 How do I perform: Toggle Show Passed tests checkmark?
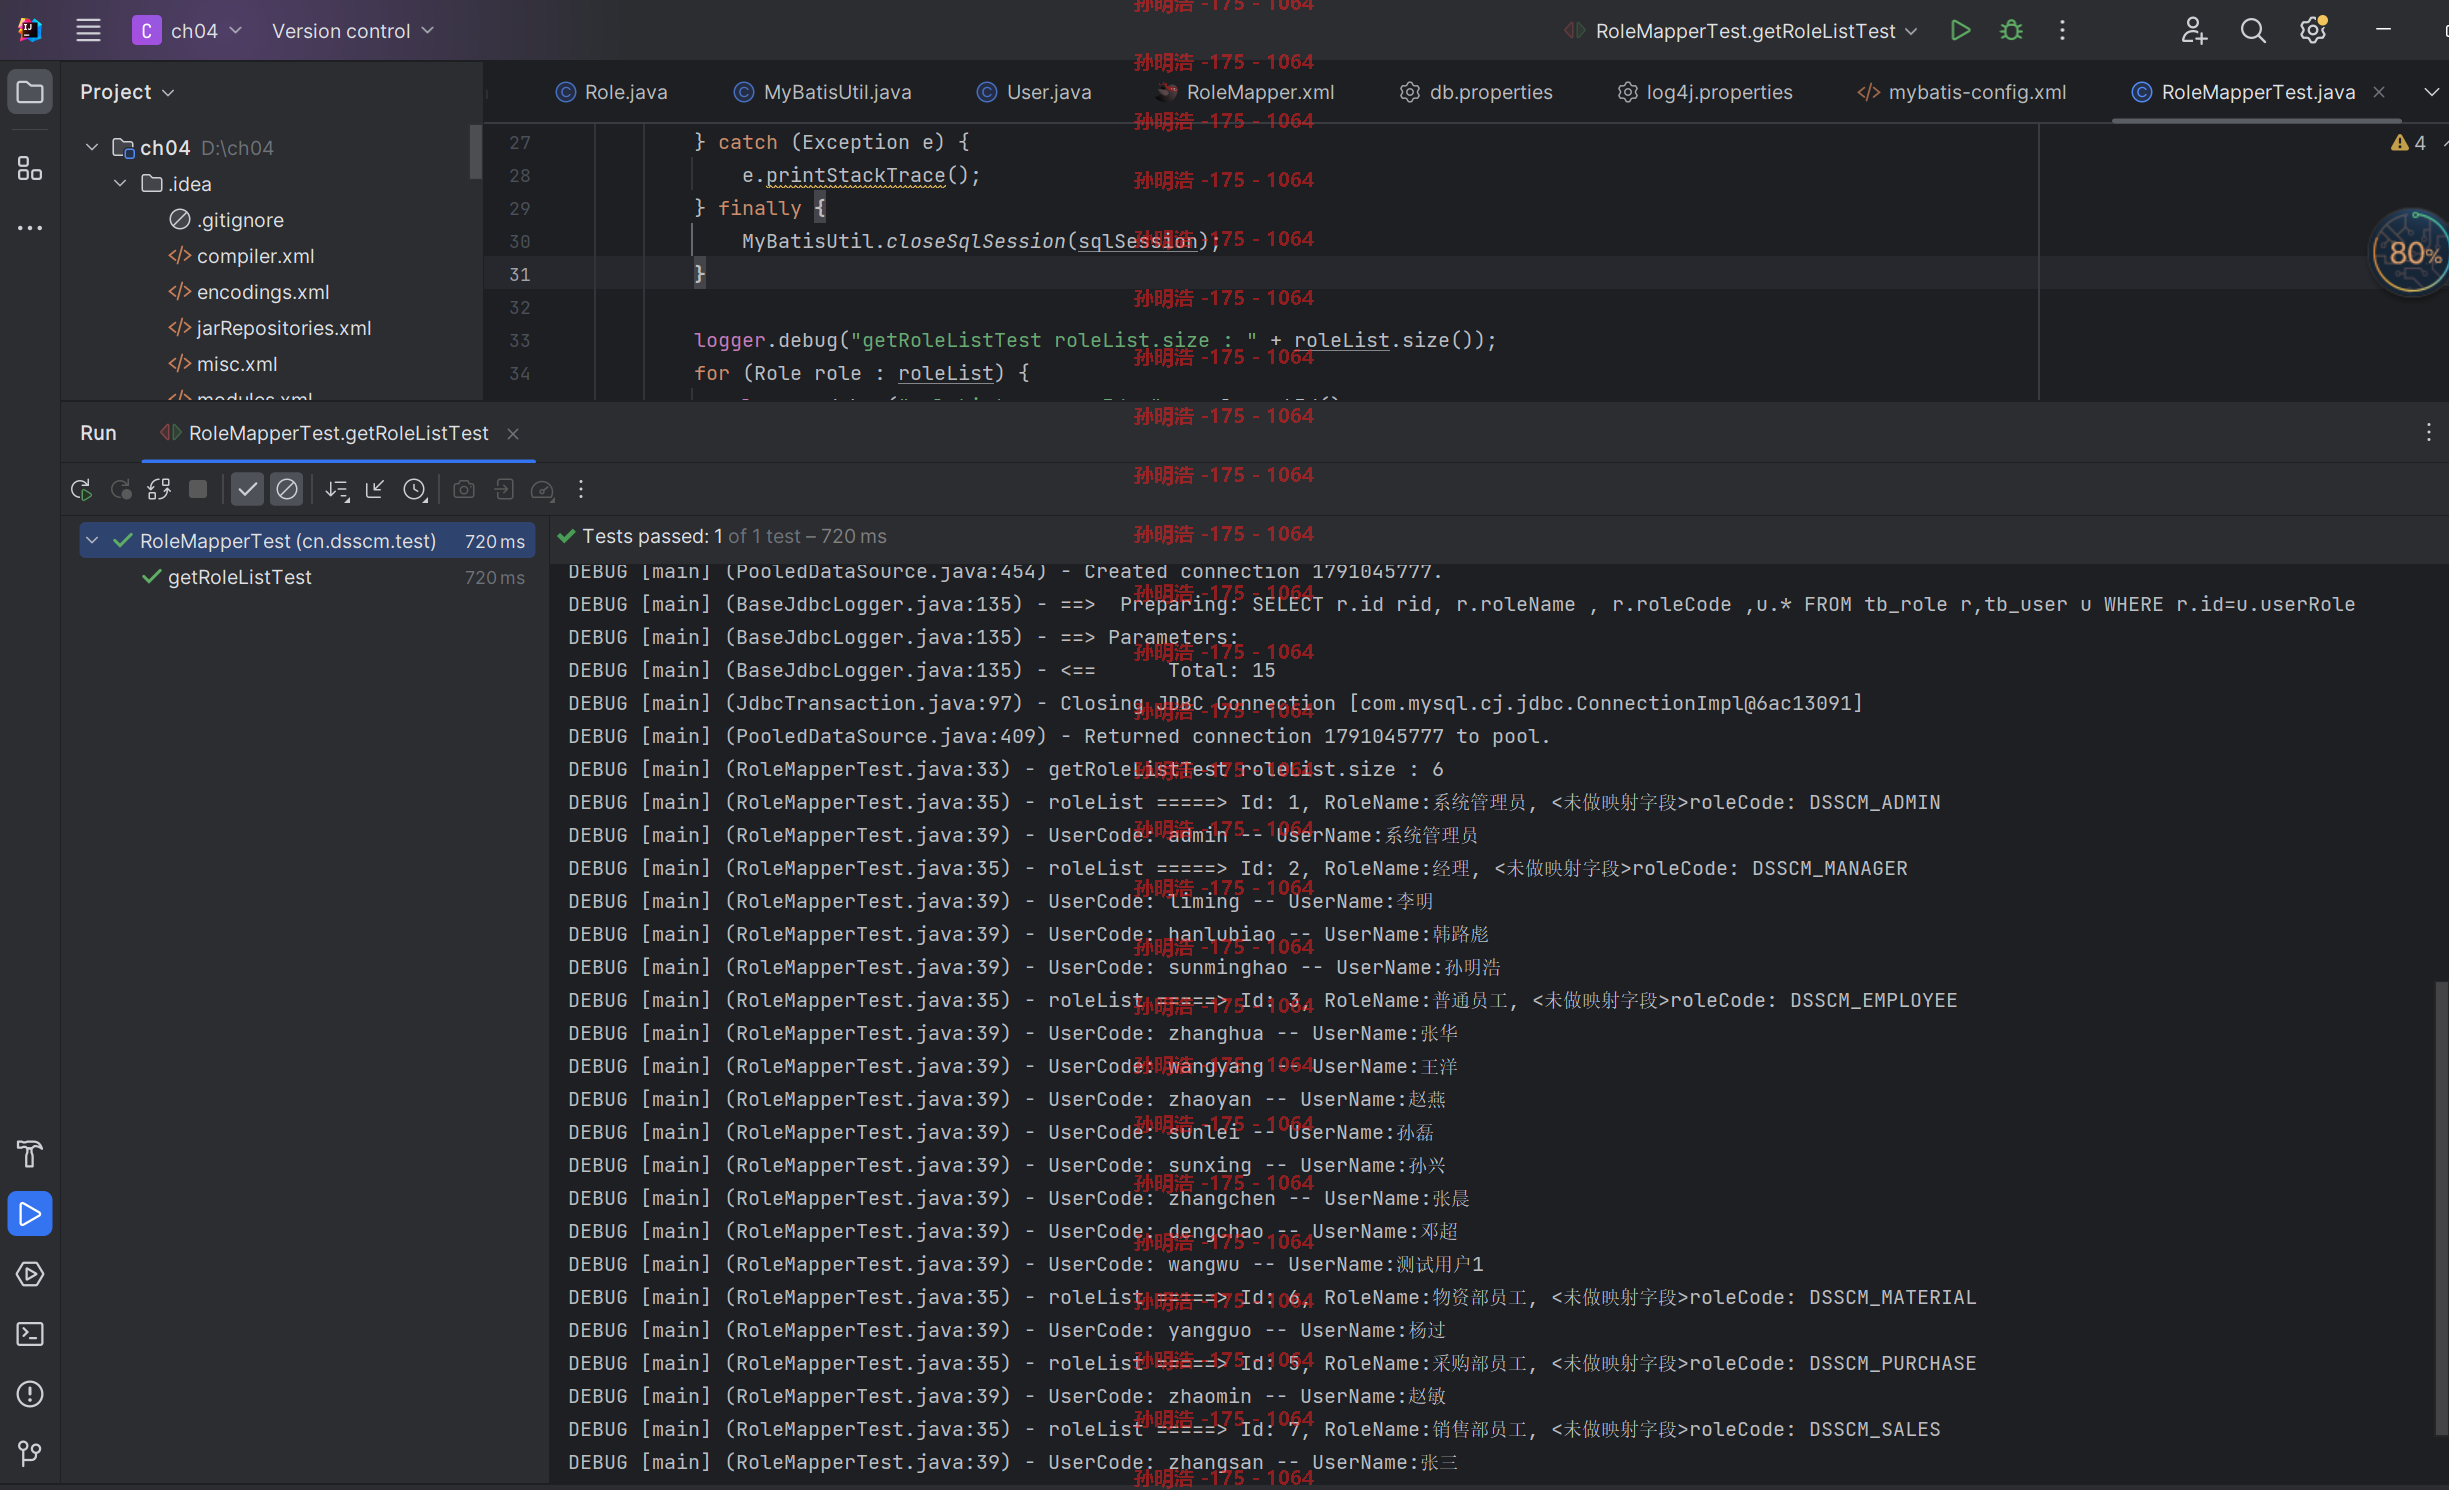[247, 489]
